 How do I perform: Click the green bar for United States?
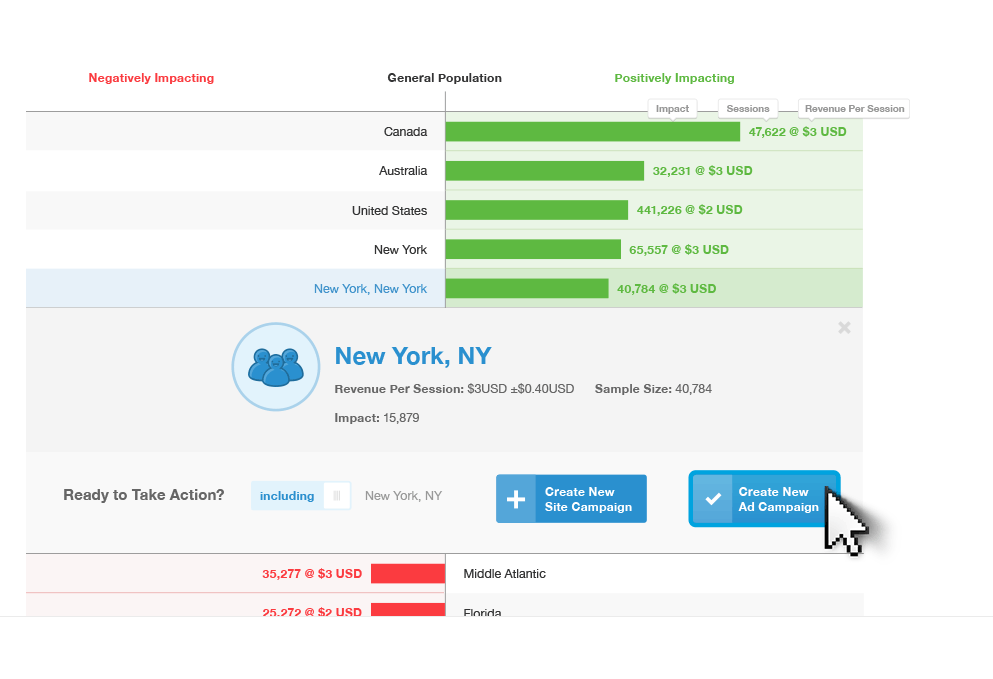[x=536, y=210]
